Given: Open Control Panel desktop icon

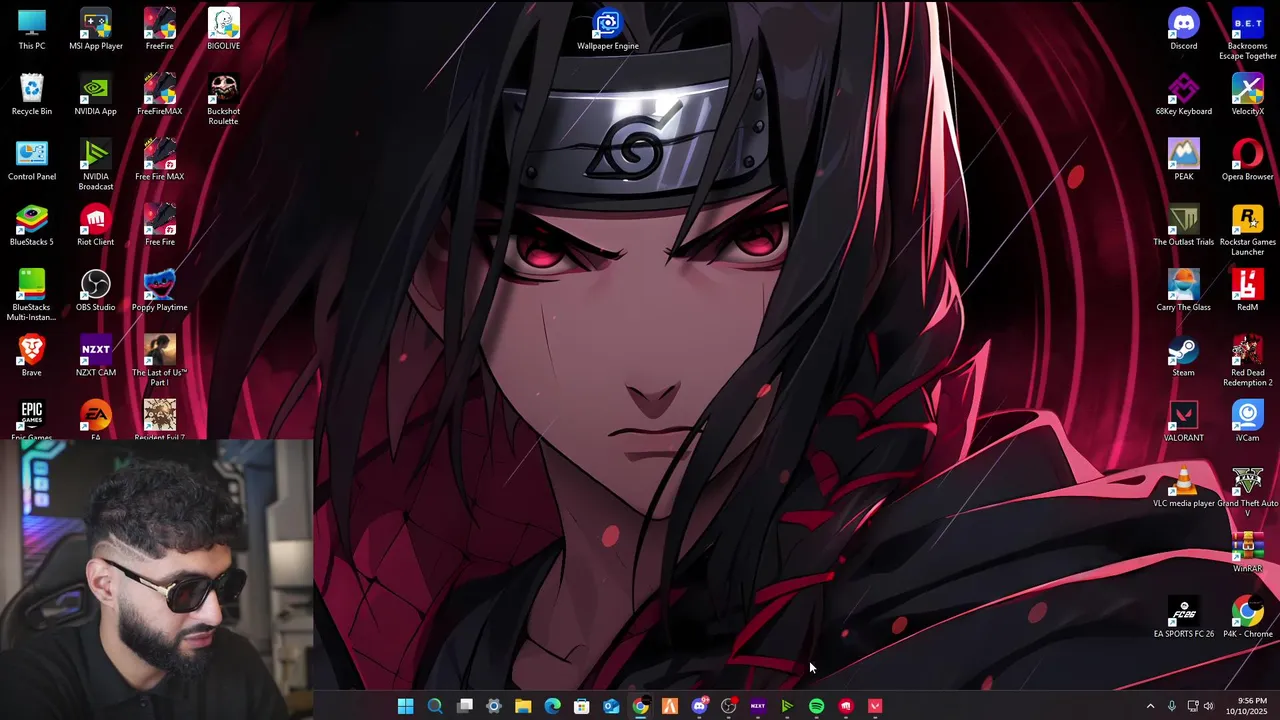Looking at the screenshot, I should (x=32, y=160).
